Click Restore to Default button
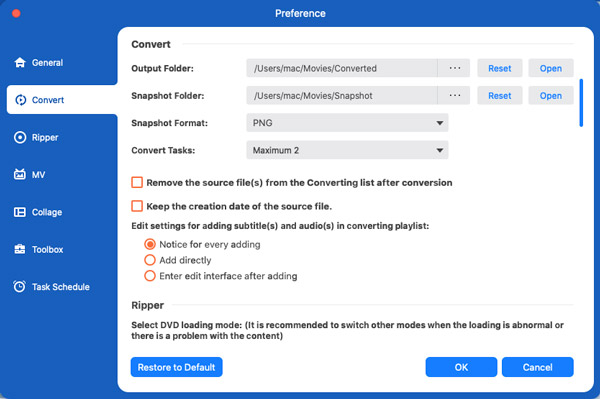The image size is (600, 399). pyautogui.click(x=176, y=367)
